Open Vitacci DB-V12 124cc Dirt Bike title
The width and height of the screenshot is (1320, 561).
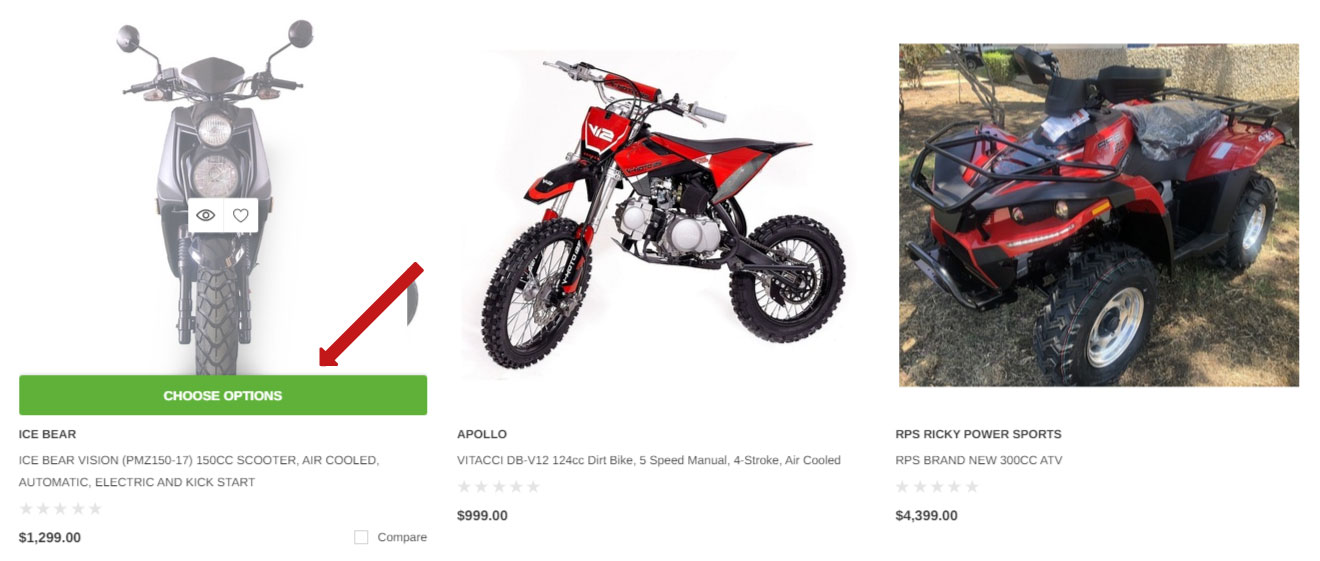click(x=649, y=460)
